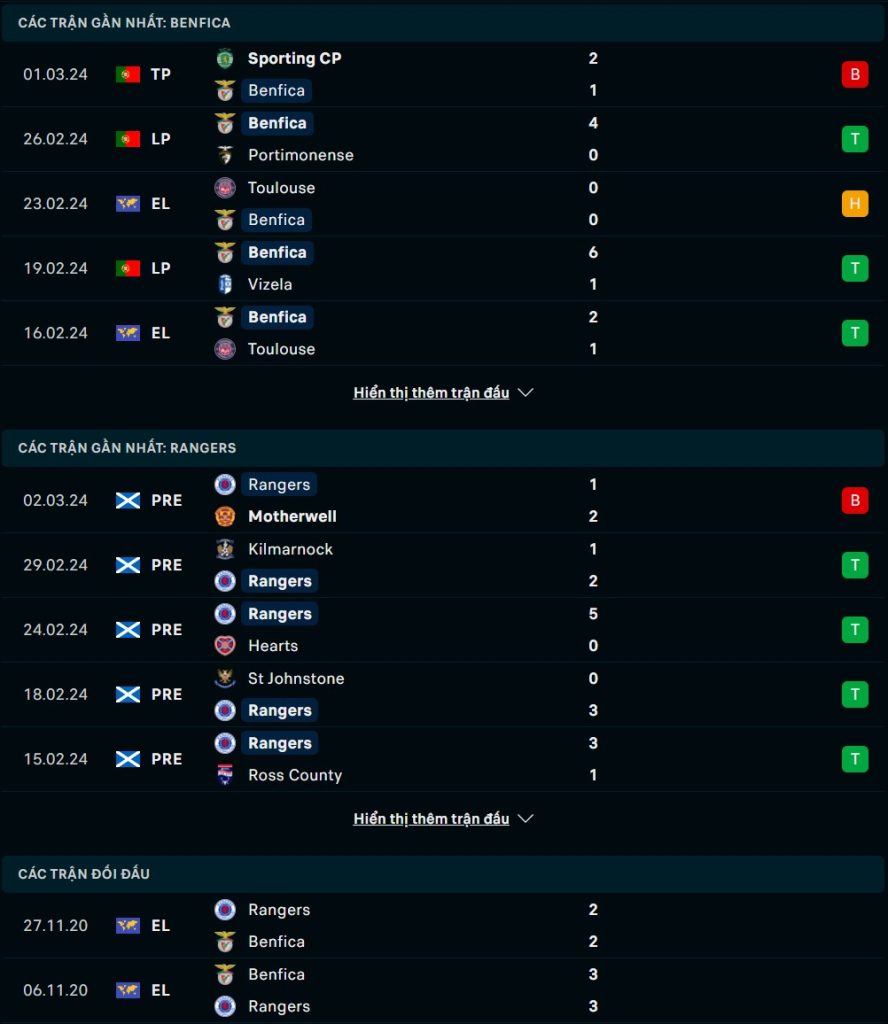
Task: Click the Kilmarnock club logo
Action: (x=225, y=549)
